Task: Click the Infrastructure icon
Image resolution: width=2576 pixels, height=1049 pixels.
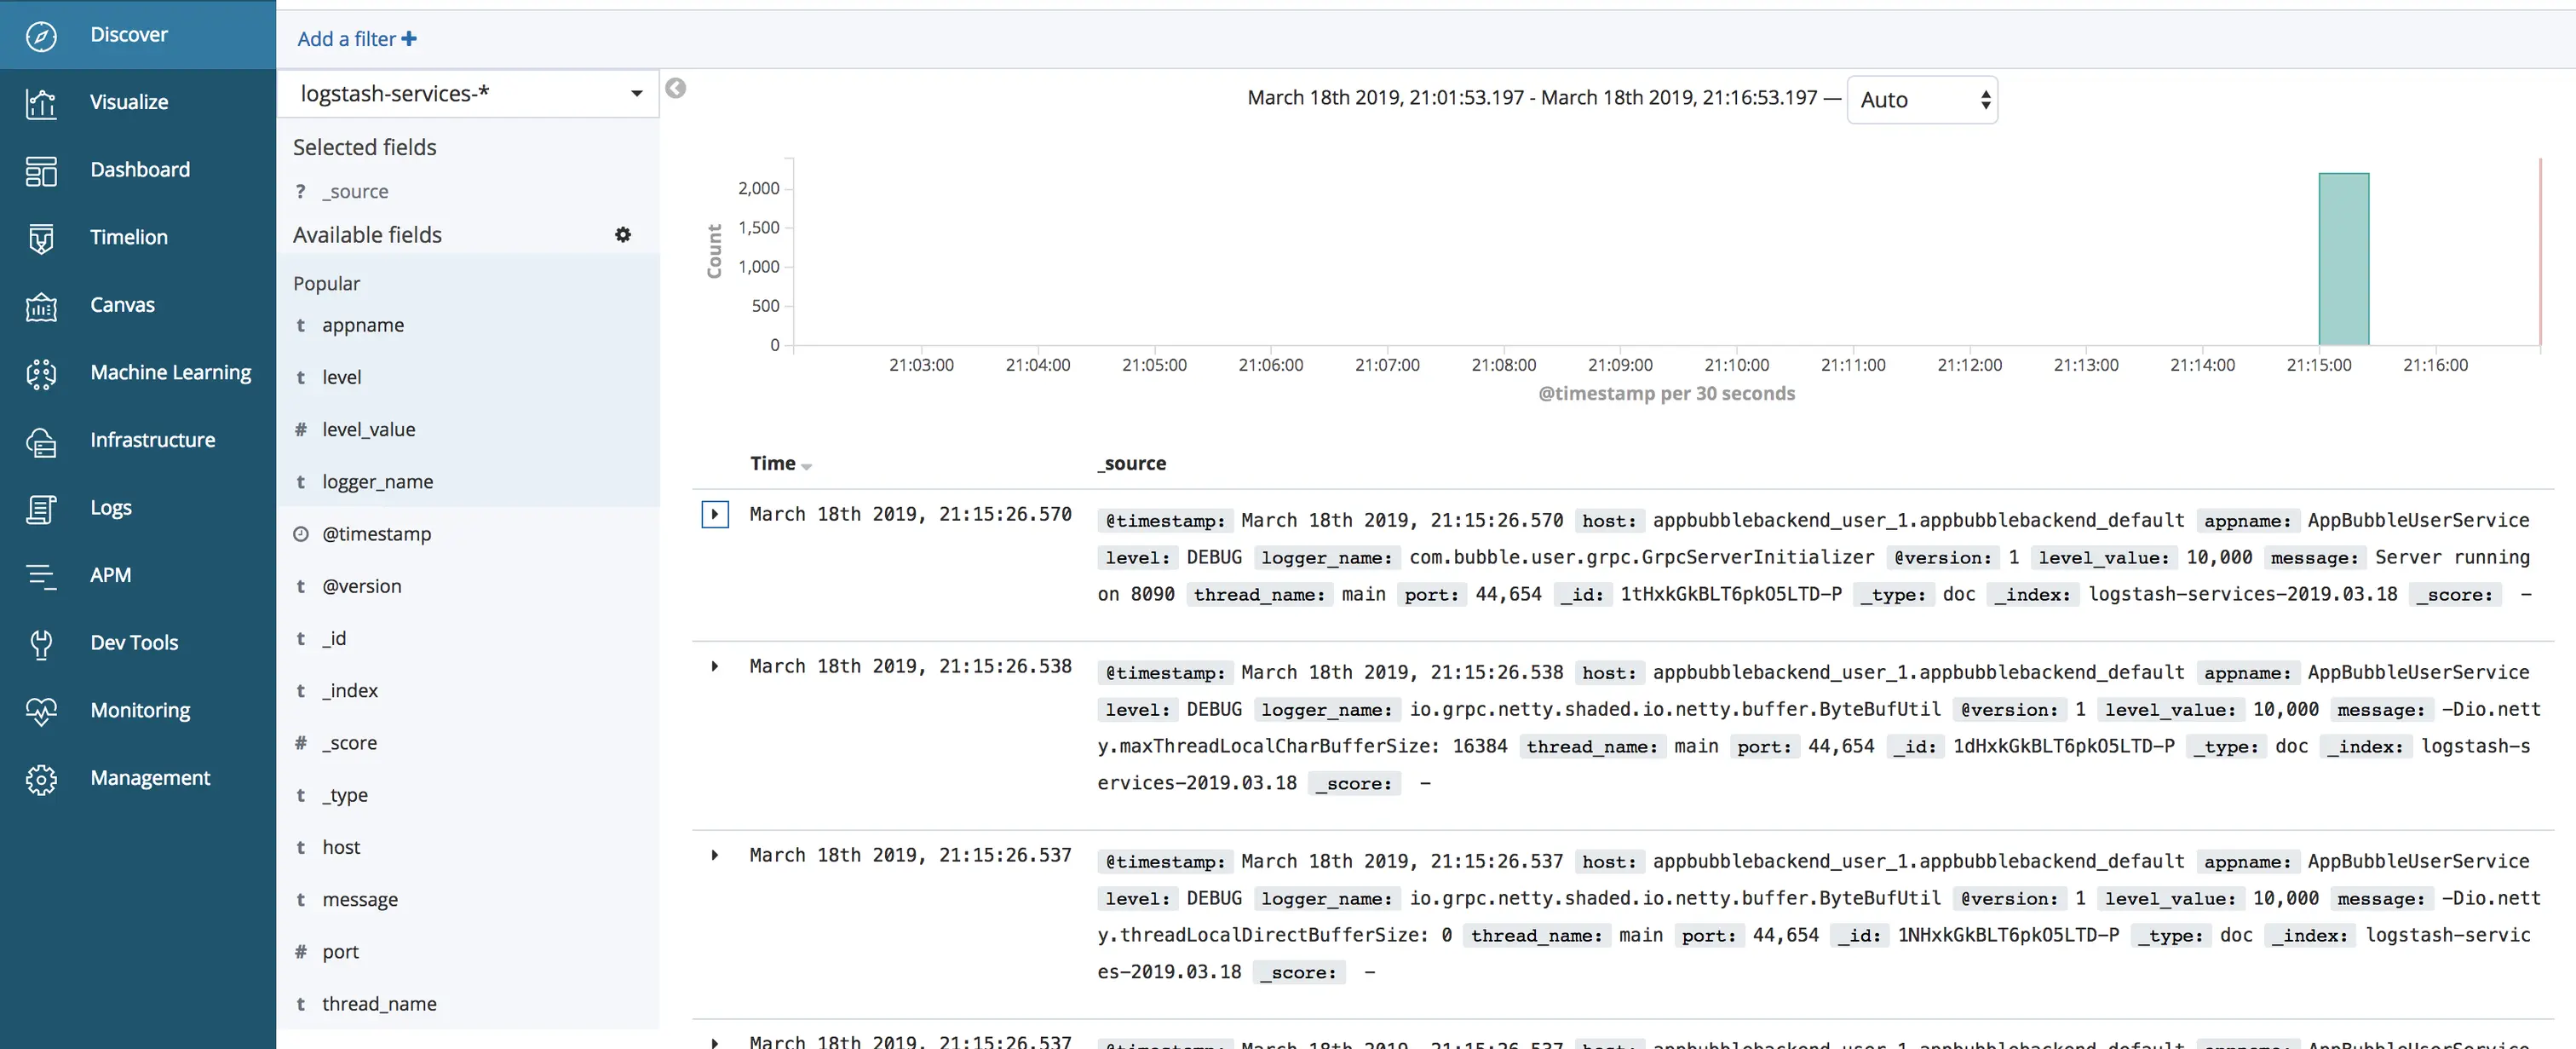Action: coord(41,441)
